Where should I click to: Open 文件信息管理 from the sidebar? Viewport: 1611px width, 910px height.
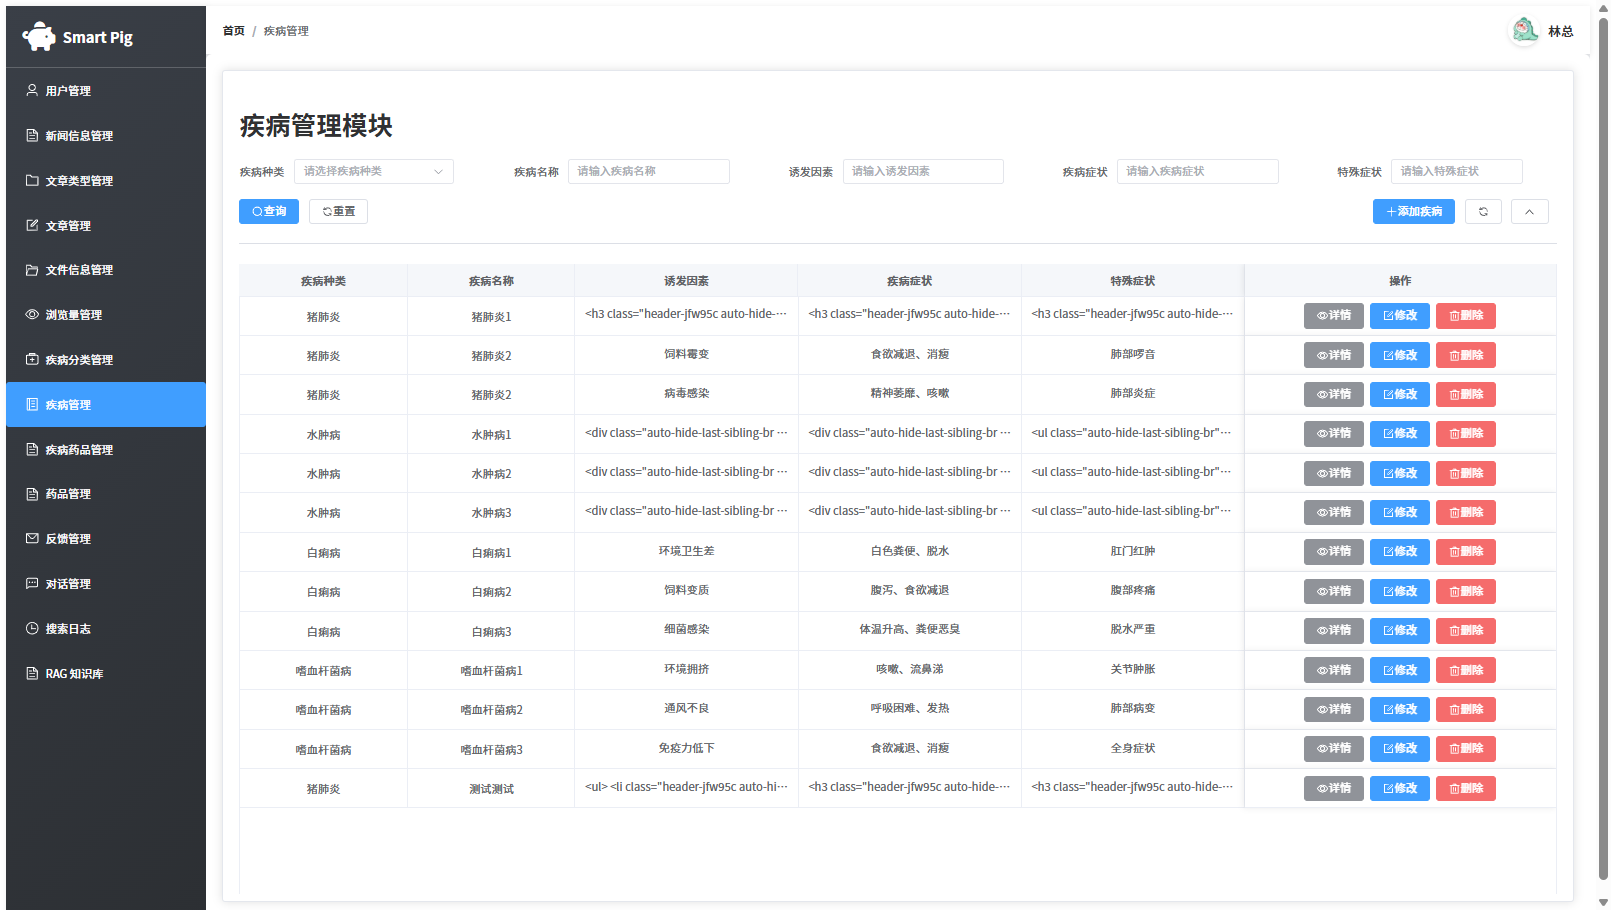click(x=106, y=270)
